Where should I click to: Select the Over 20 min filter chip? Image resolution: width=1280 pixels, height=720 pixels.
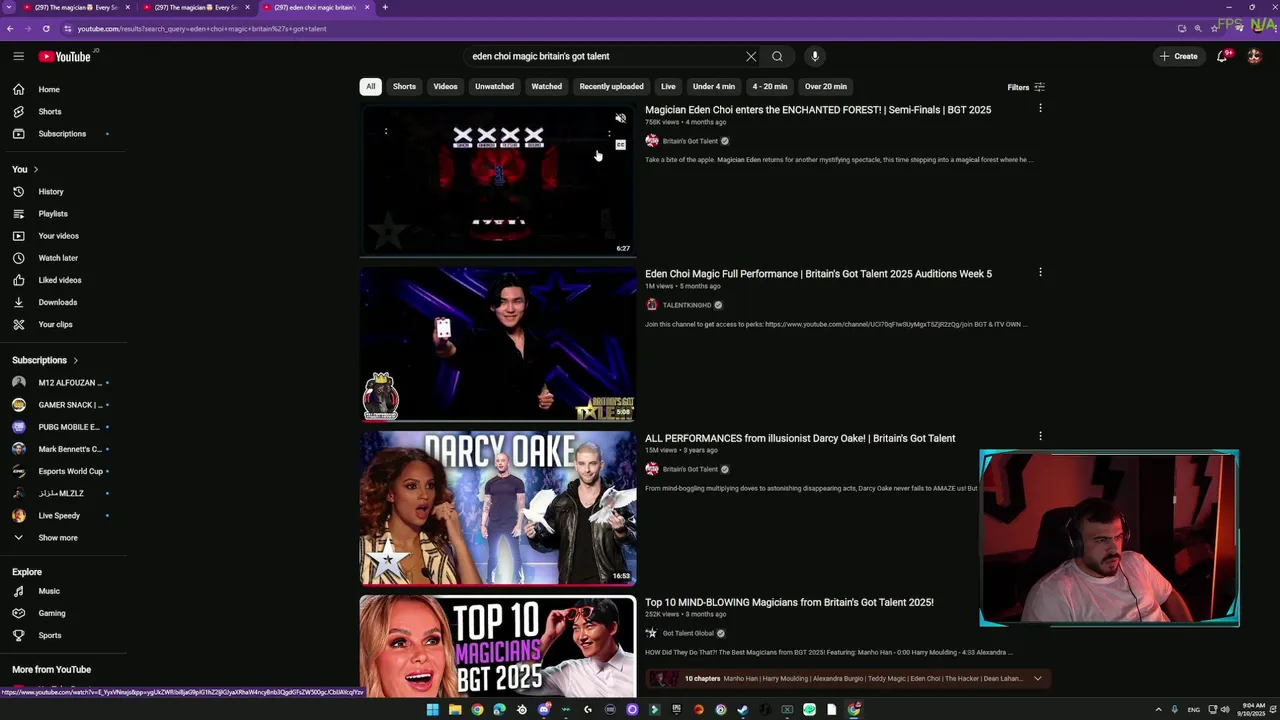pyautogui.click(x=826, y=86)
